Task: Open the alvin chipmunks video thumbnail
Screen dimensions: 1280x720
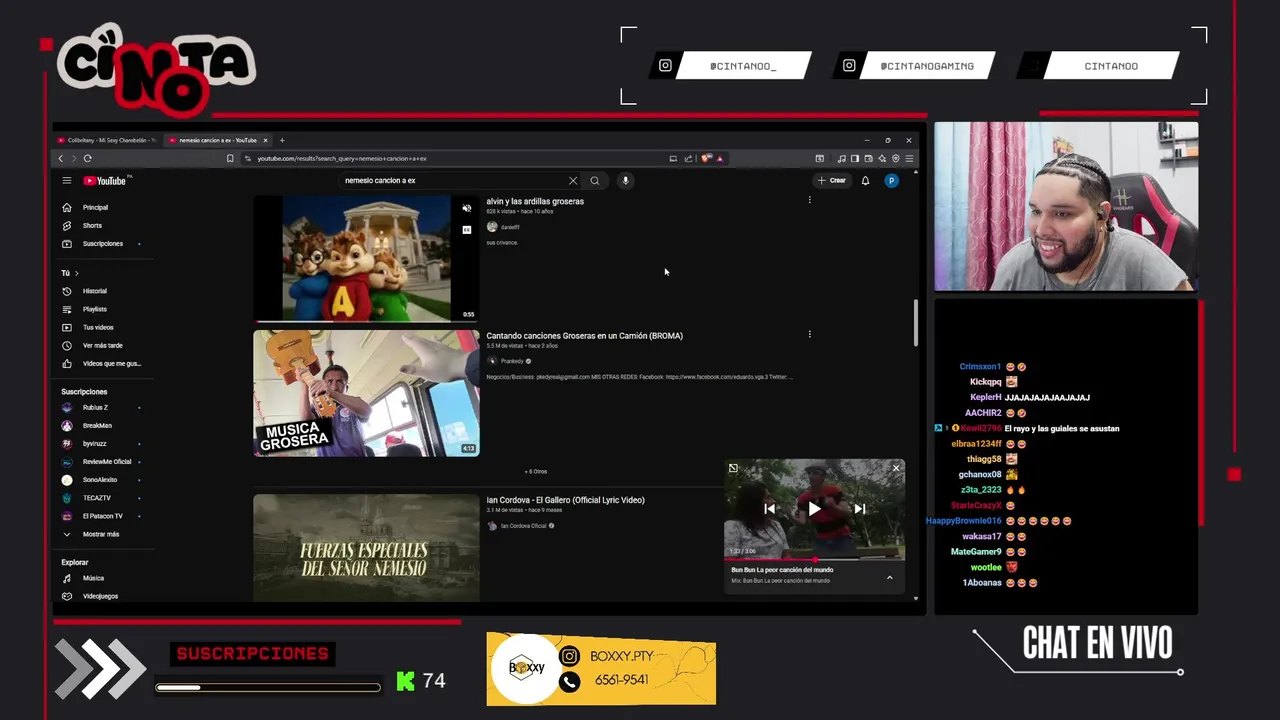Action: 366,258
